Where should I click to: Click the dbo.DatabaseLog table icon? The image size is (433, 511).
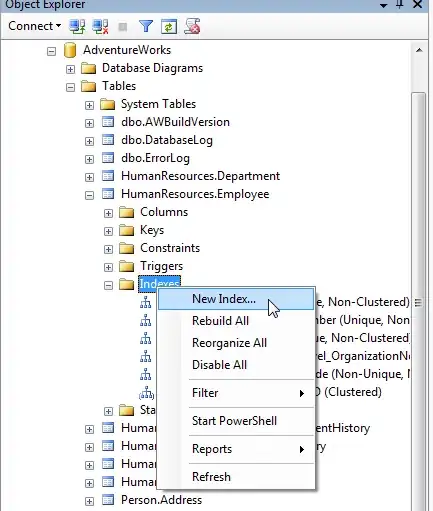108,140
